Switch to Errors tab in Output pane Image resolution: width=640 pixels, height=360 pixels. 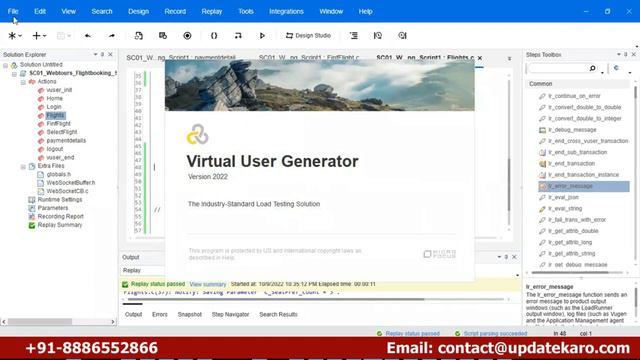tap(160, 314)
